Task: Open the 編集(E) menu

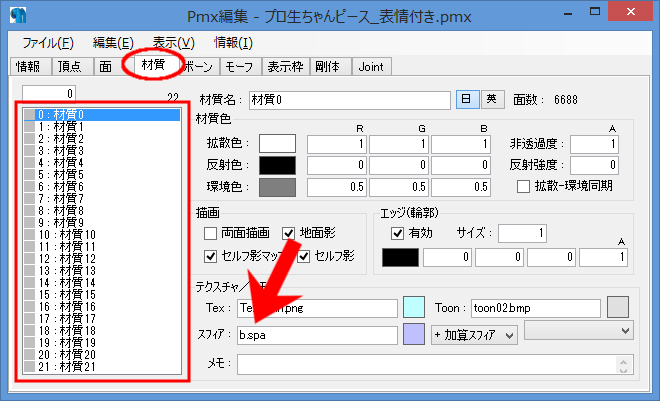Action: tap(112, 42)
